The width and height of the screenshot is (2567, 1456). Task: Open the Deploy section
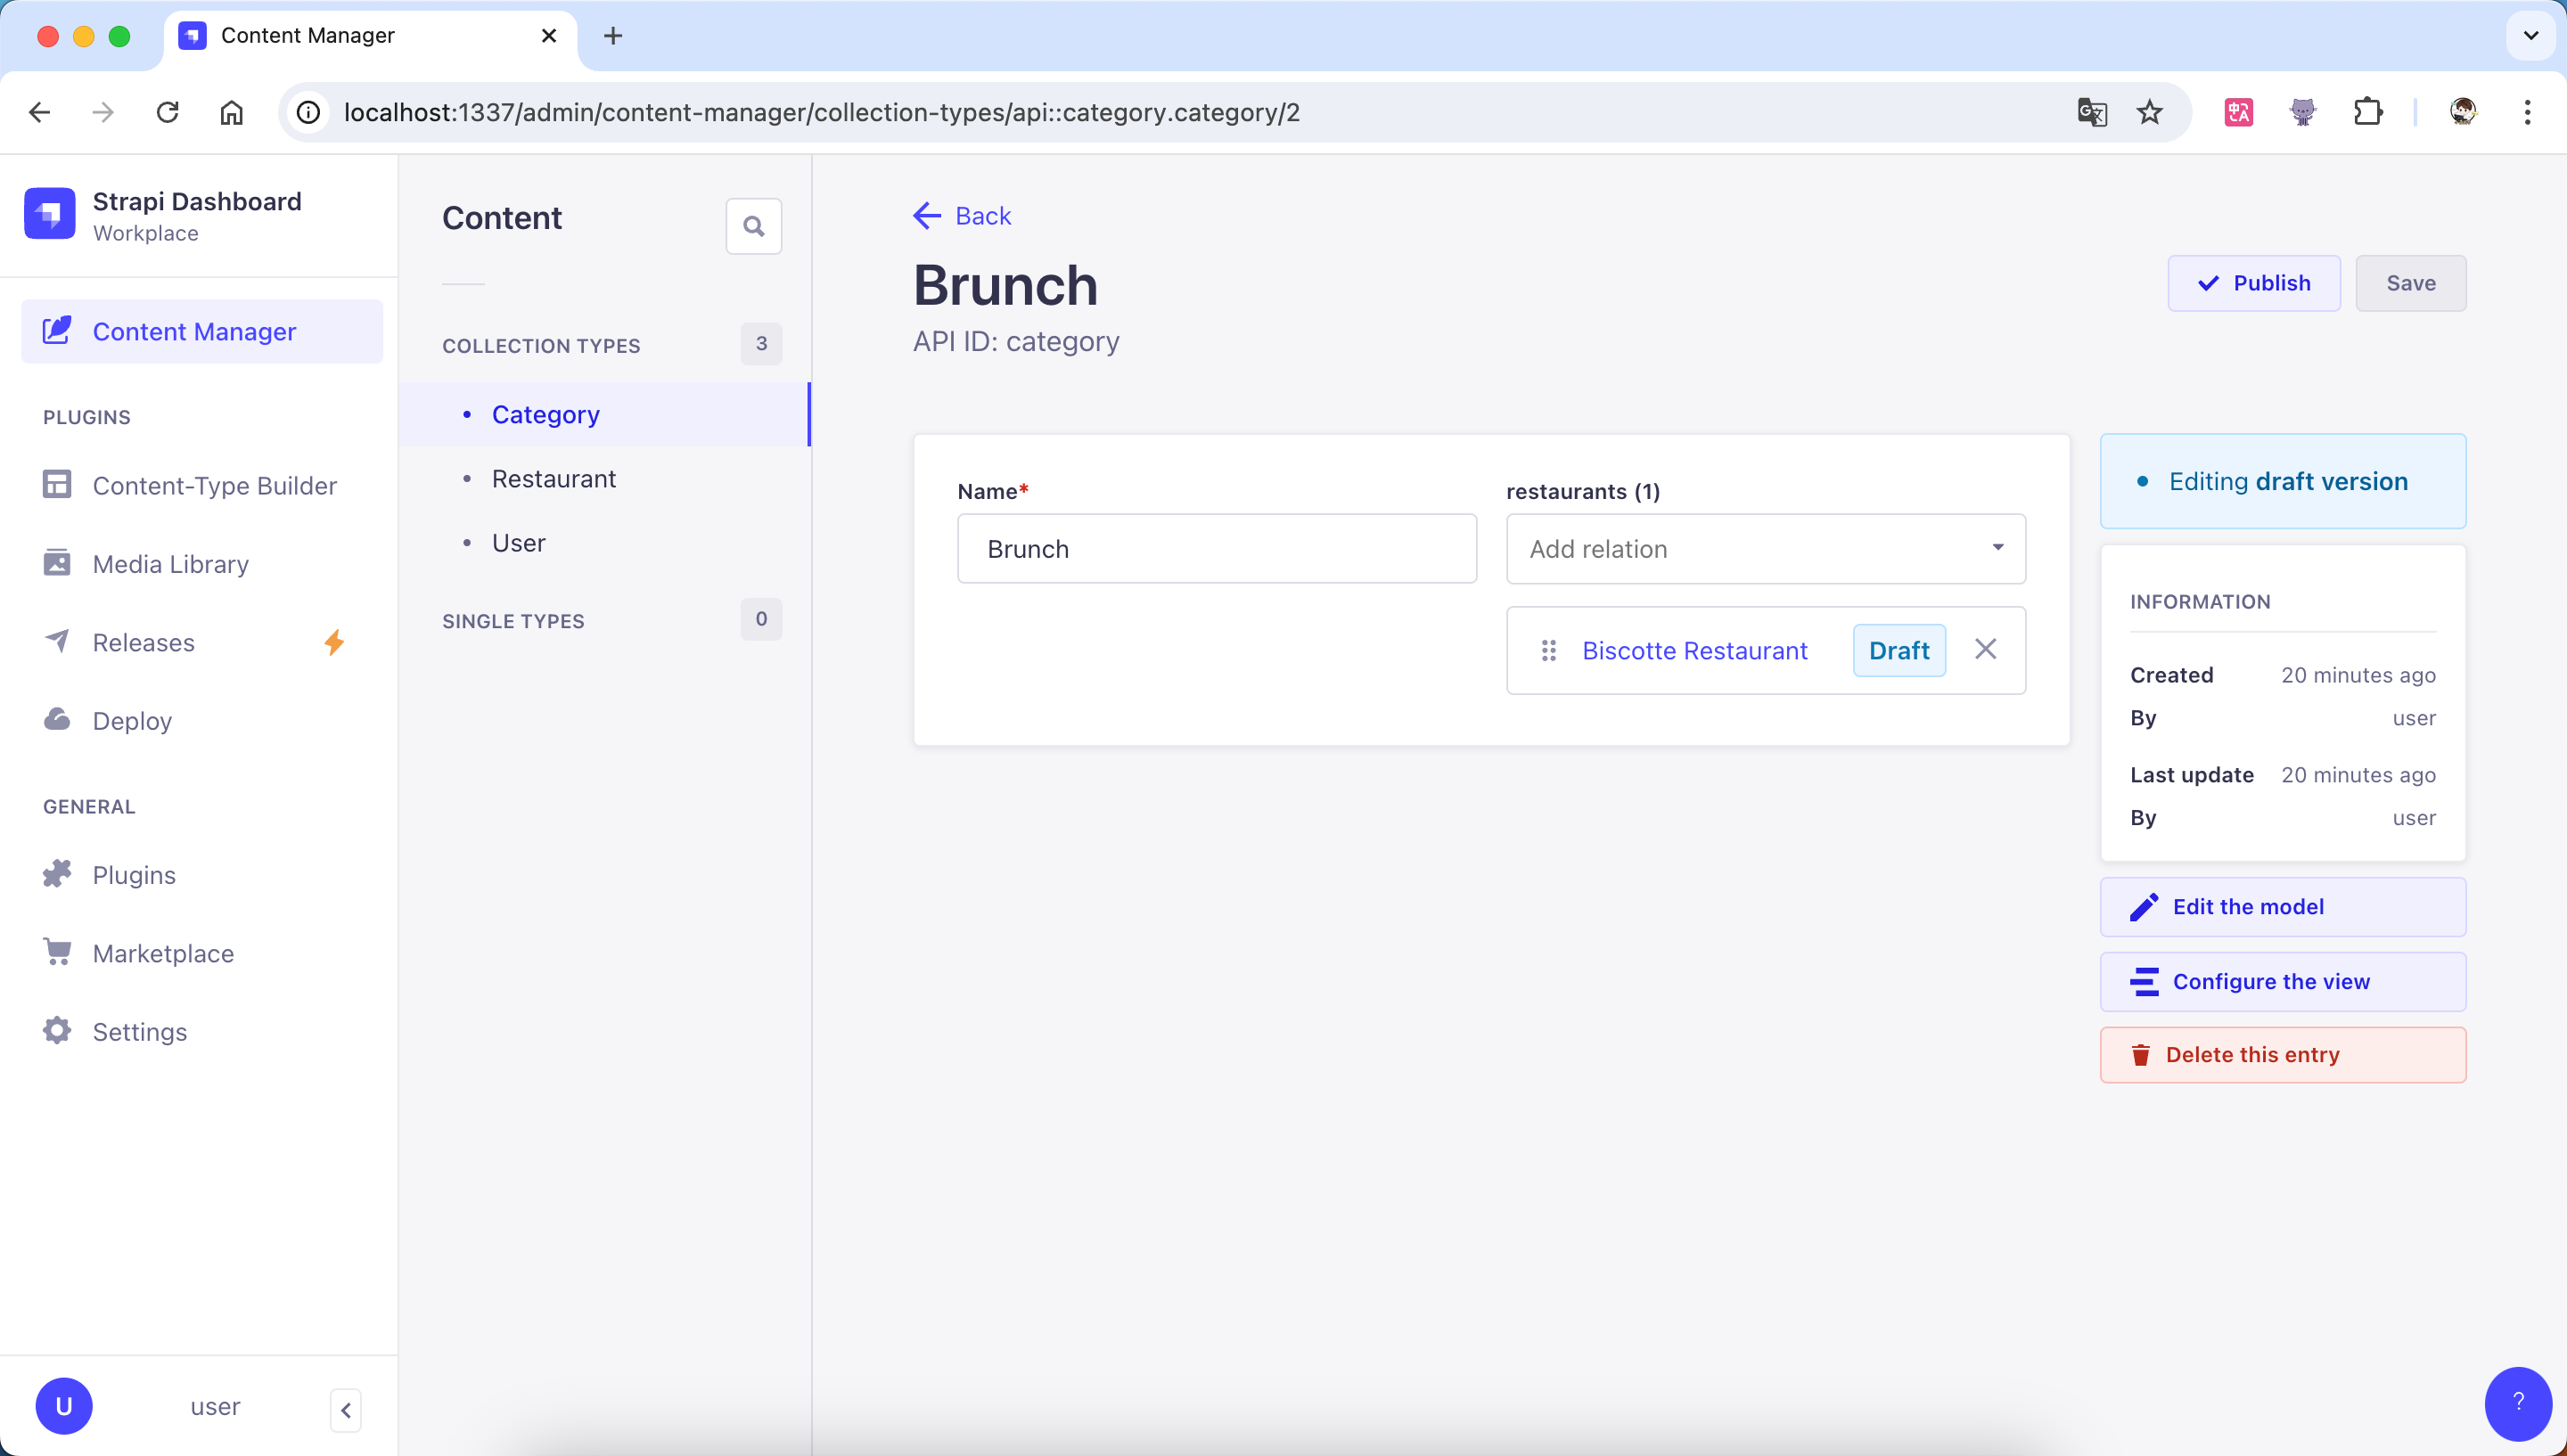tap(132, 721)
